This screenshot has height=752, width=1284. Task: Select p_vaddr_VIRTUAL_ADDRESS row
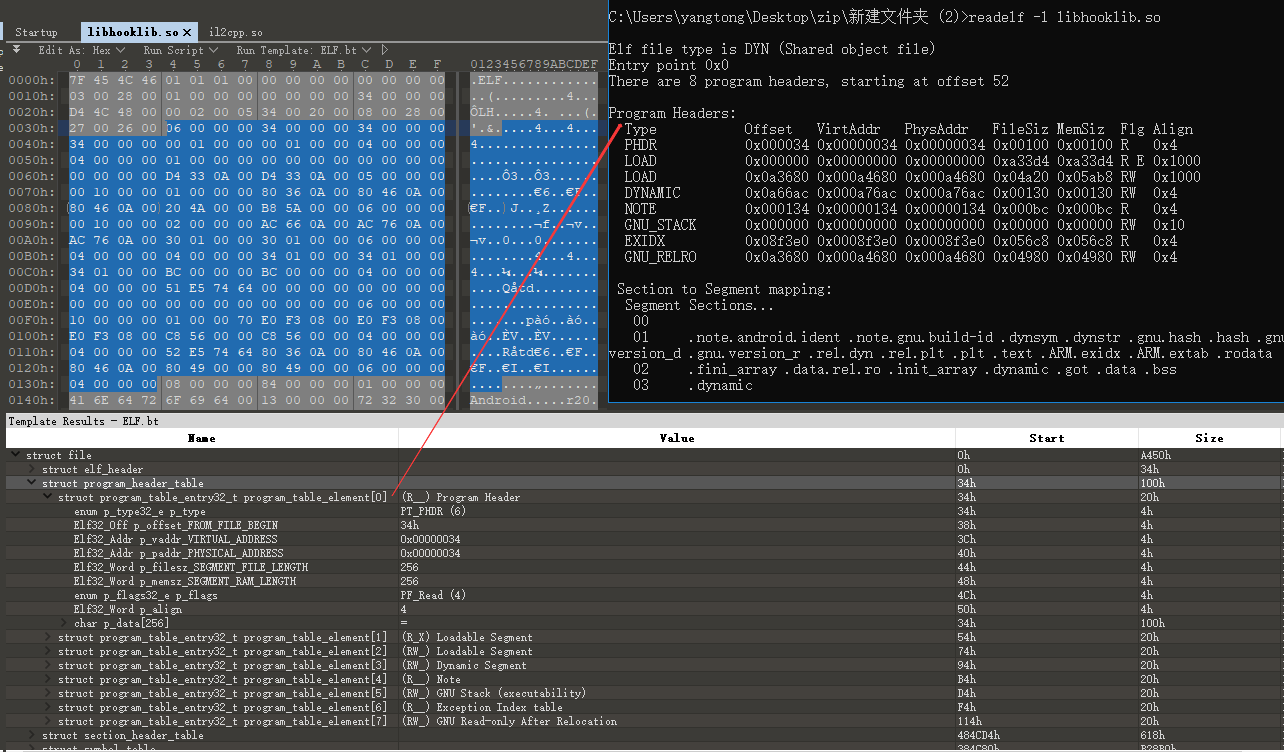tap(642, 539)
